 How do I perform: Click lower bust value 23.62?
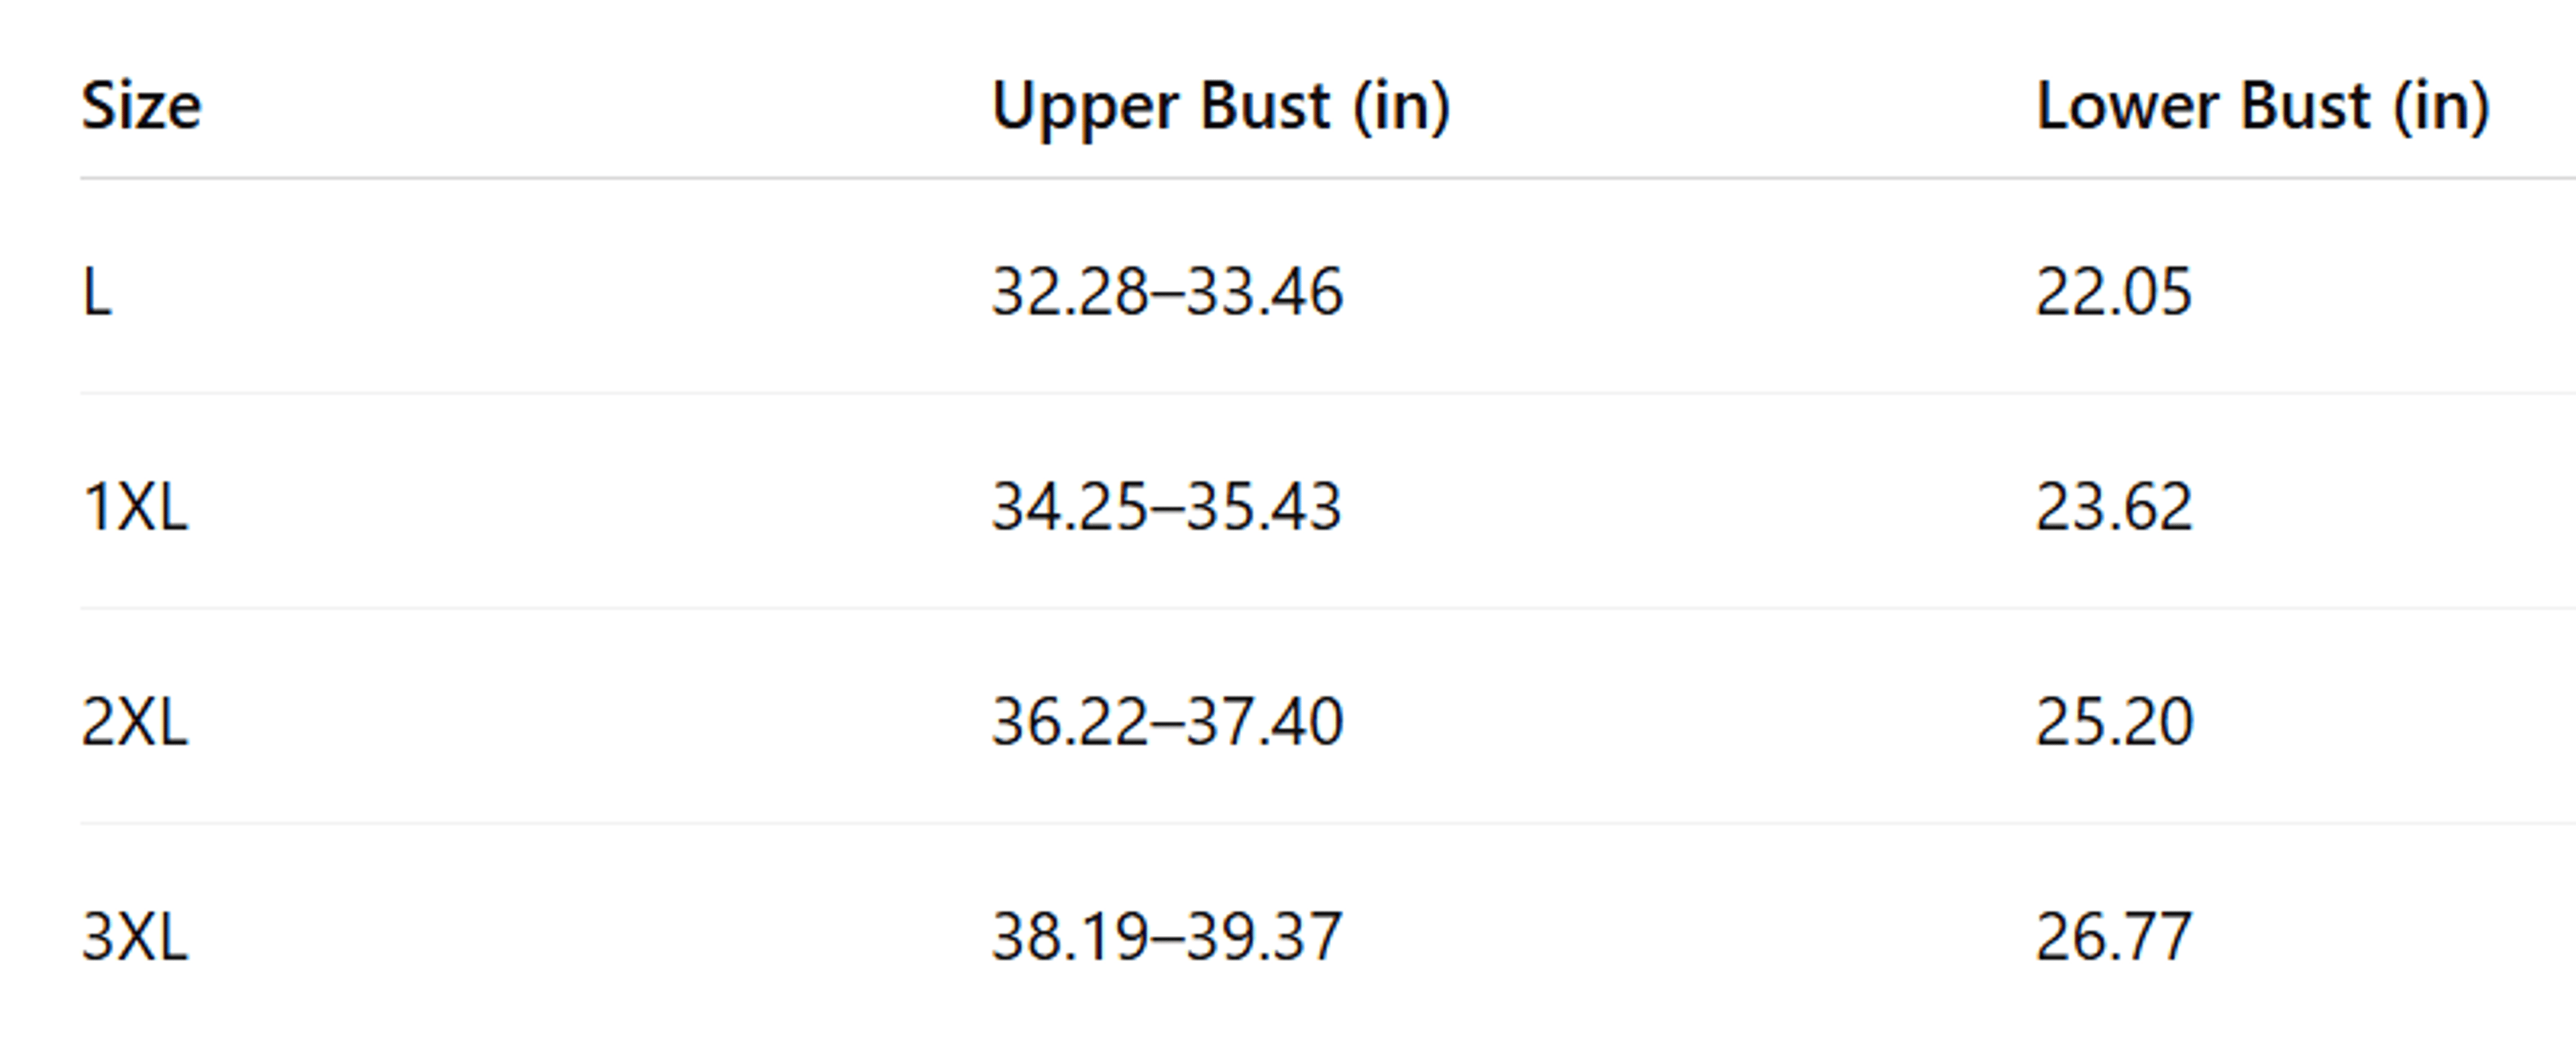point(2114,507)
